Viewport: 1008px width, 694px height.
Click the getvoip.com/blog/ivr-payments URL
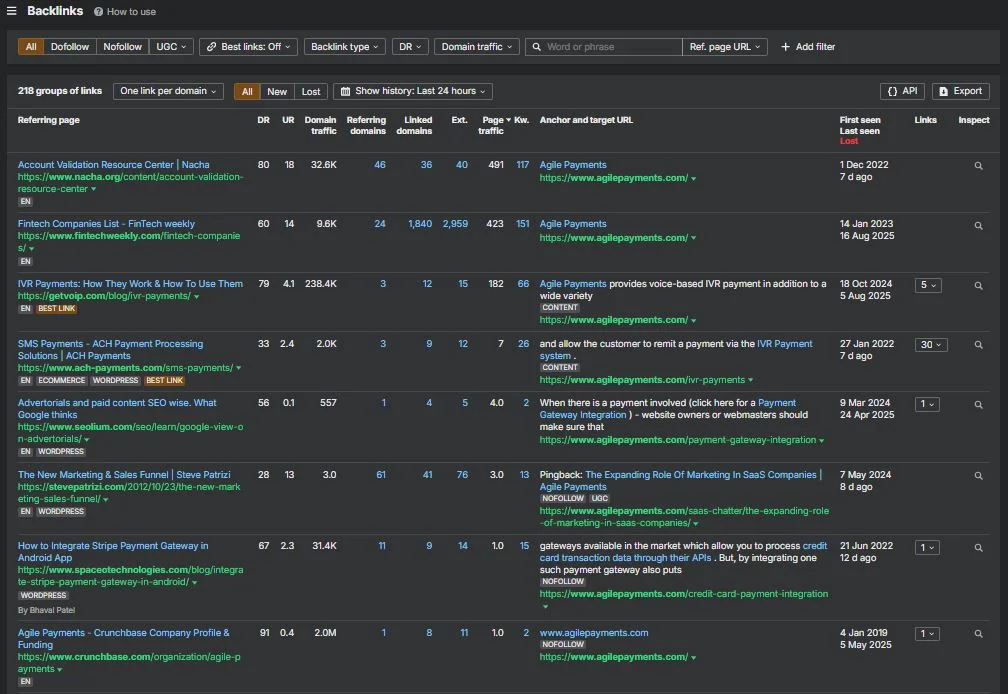coord(104,296)
